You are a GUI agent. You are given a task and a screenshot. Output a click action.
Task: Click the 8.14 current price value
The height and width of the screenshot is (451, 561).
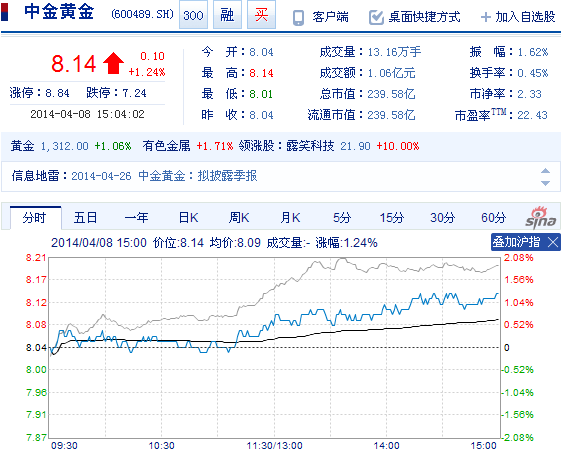[73, 64]
